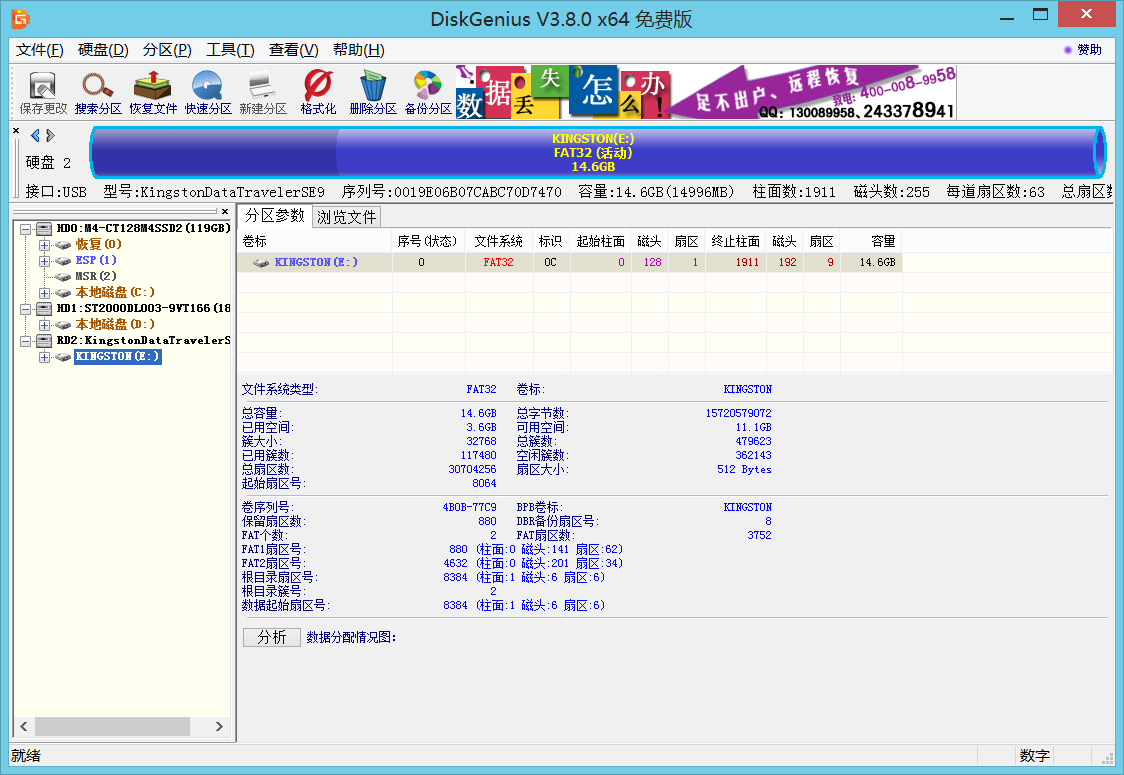Click the KINGSTON(E:) partition bar graphic
The width and height of the screenshot is (1124, 775).
coord(597,152)
